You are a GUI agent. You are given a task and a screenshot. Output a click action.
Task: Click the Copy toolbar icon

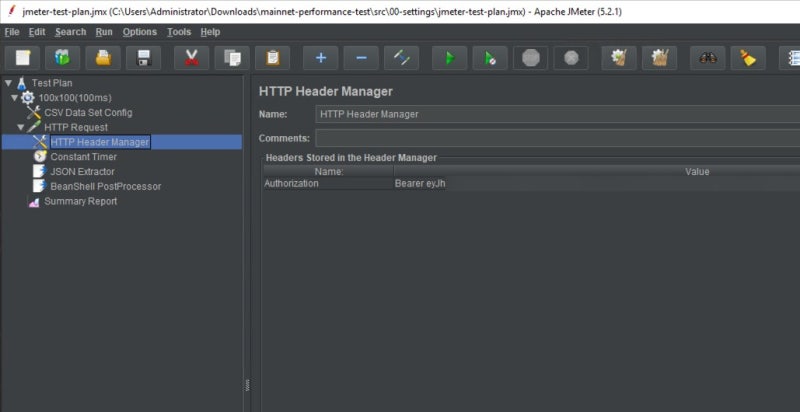(232, 58)
